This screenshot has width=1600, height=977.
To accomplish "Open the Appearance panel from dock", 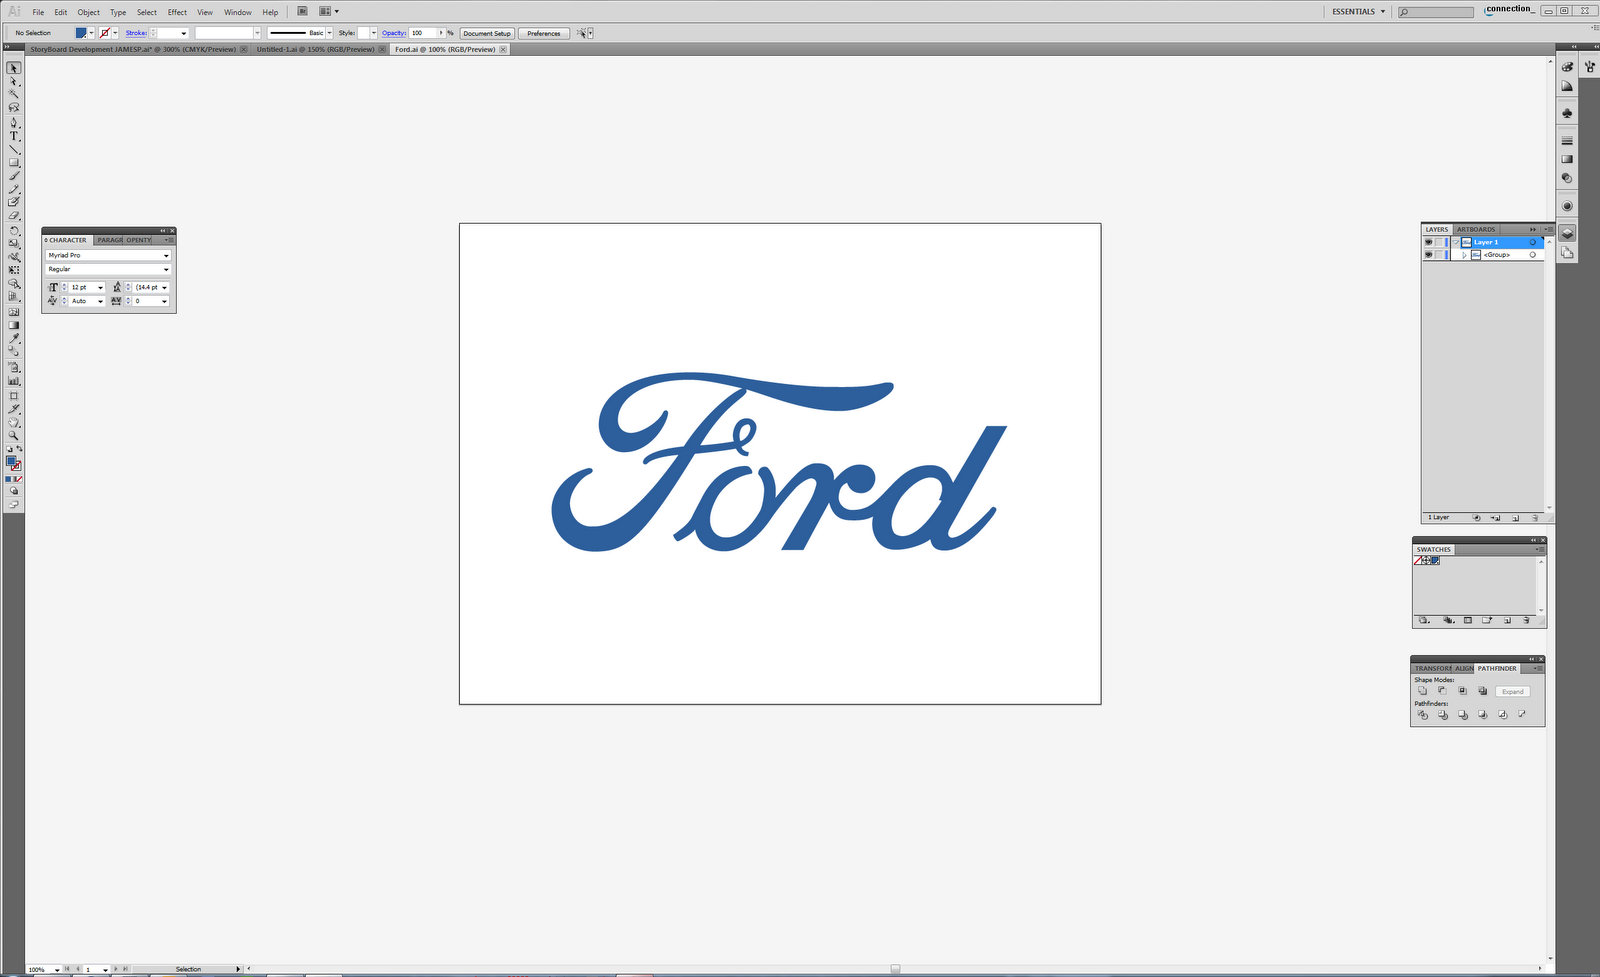I will [x=1567, y=206].
